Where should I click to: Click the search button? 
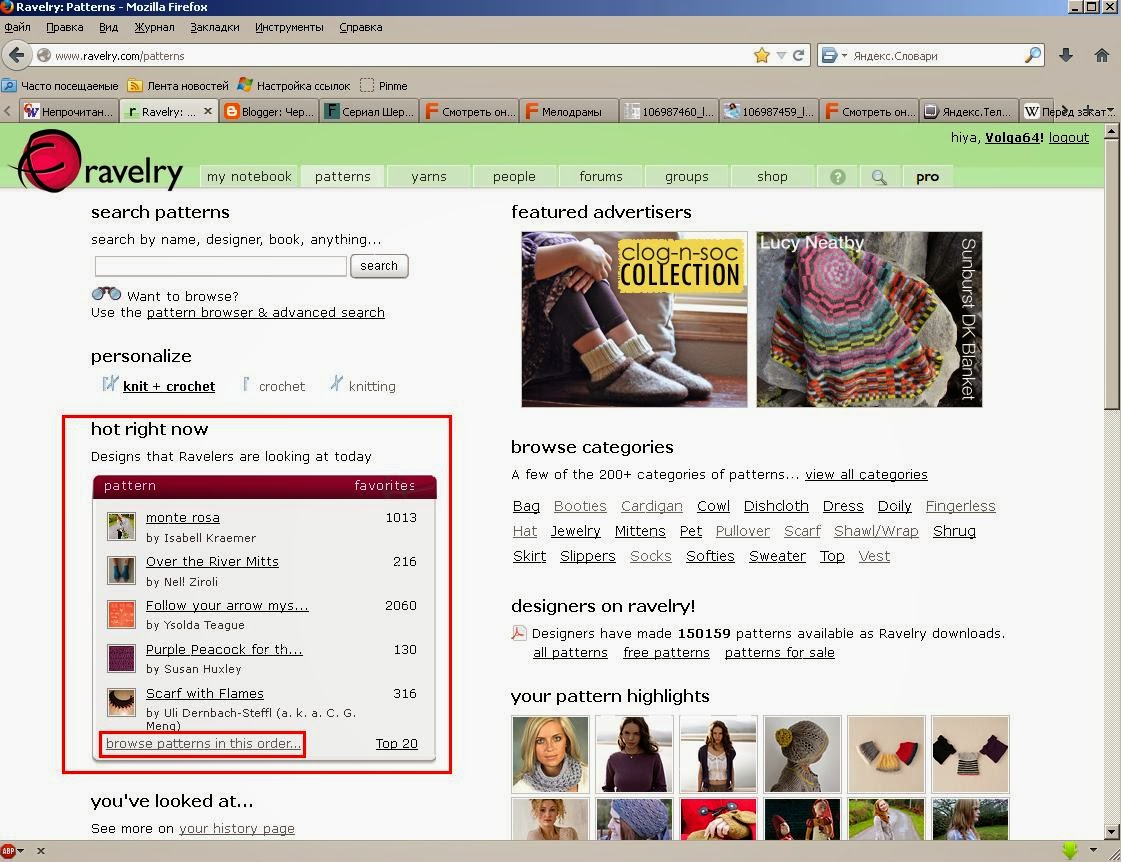pos(379,266)
